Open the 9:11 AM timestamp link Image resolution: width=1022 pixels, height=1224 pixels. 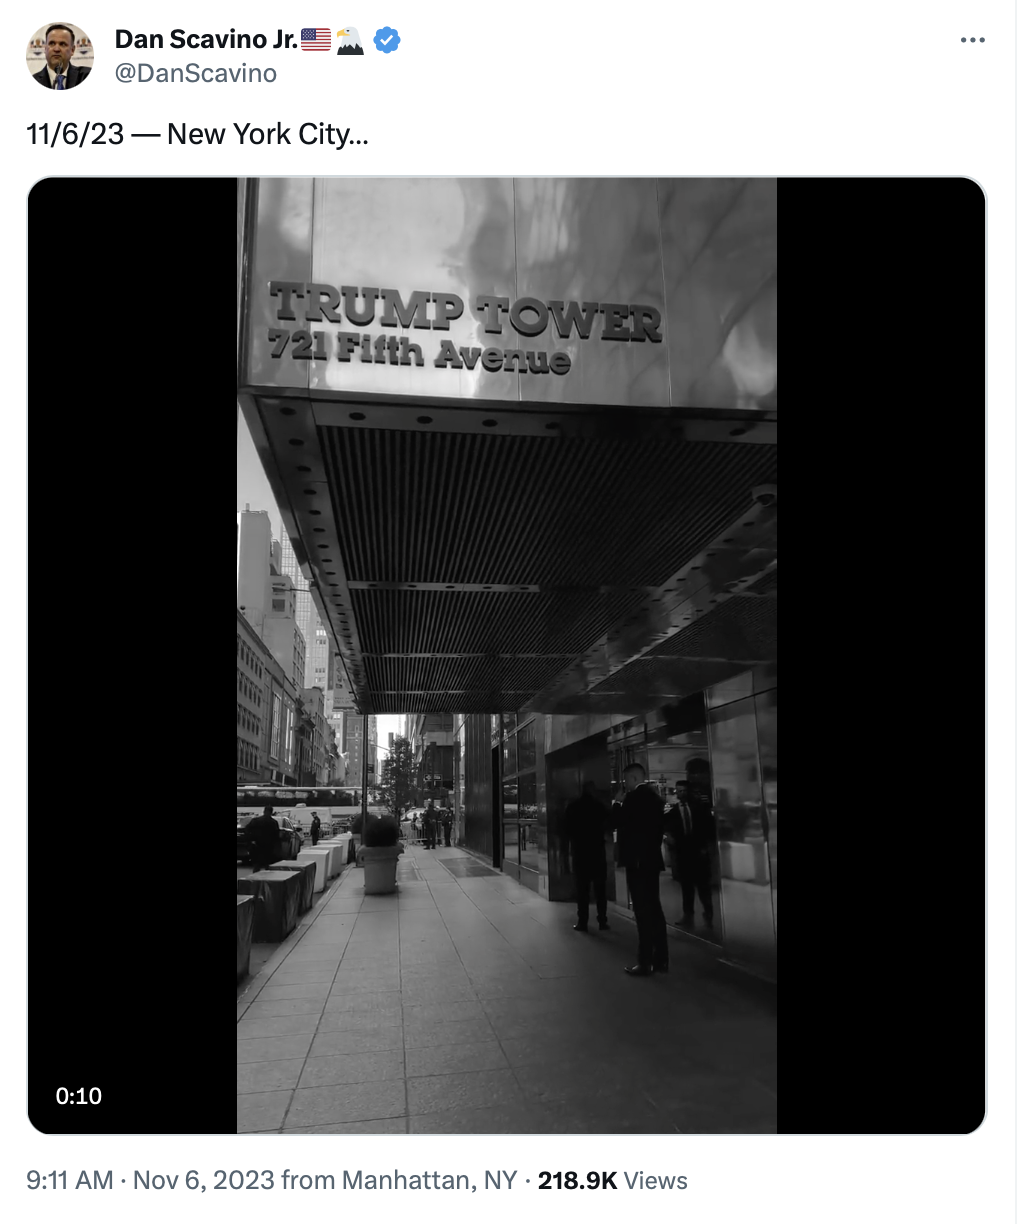(69, 1181)
